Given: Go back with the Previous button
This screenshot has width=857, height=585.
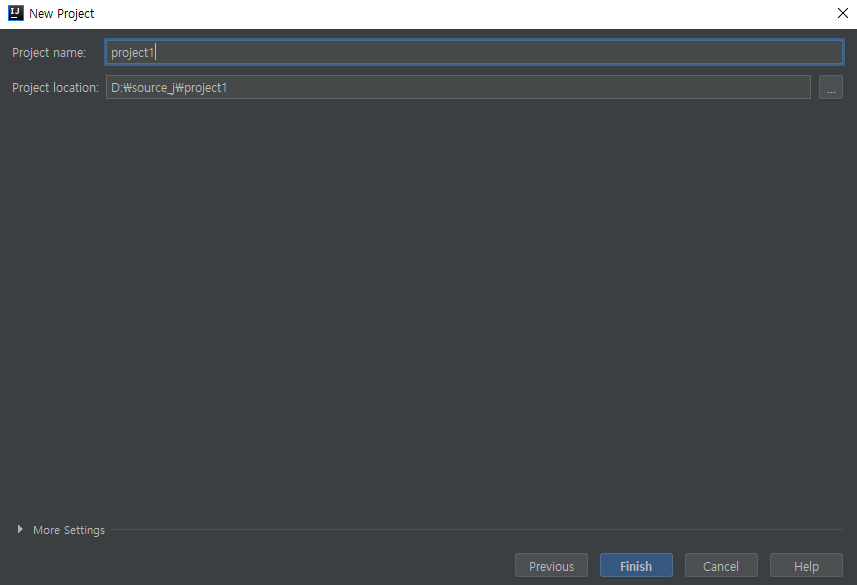Looking at the screenshot, I should tap(551, 565).
